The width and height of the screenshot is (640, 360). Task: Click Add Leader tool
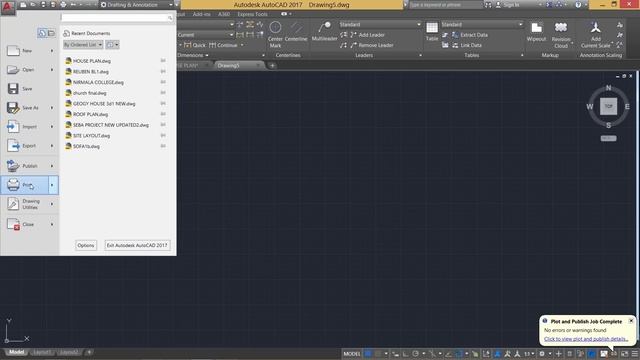coord(362,35)
